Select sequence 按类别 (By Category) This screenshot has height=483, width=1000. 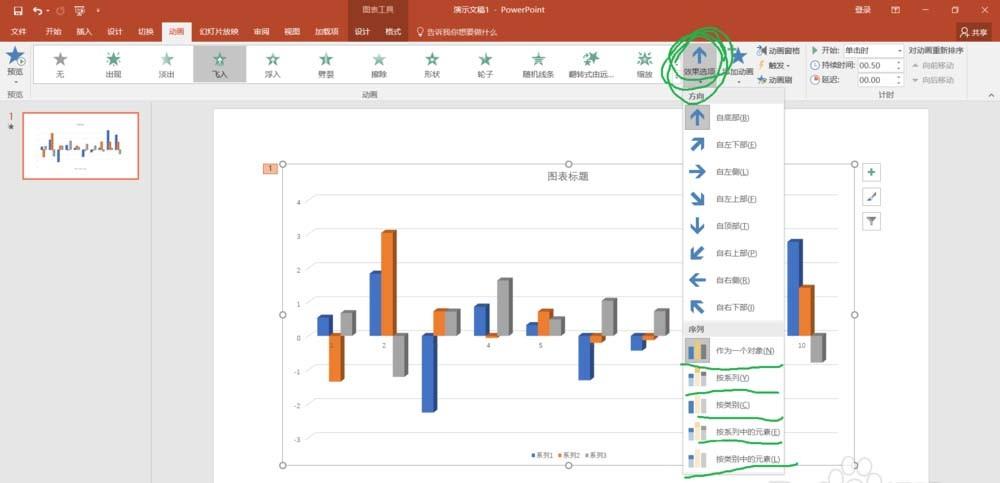[732, 405]
